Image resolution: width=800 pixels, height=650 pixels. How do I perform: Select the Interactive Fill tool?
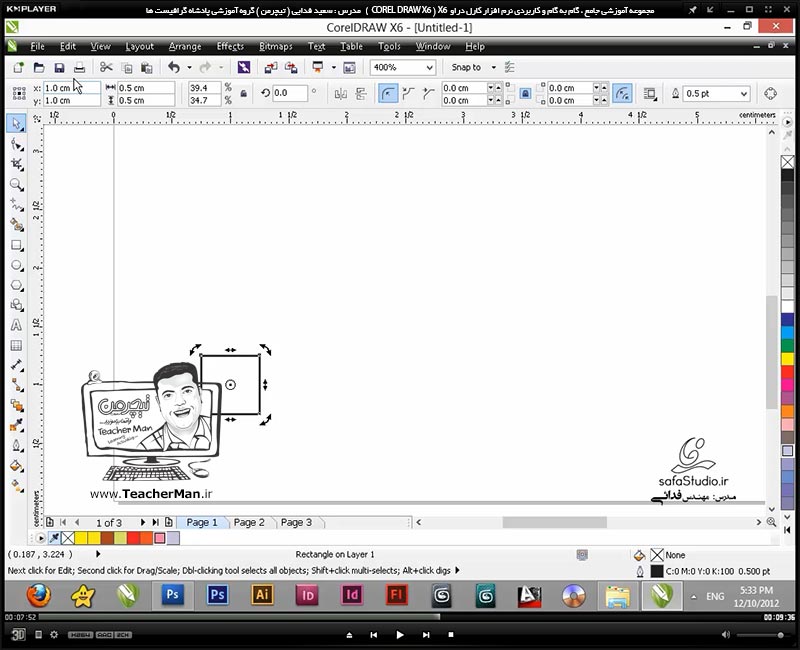[16, 486]
